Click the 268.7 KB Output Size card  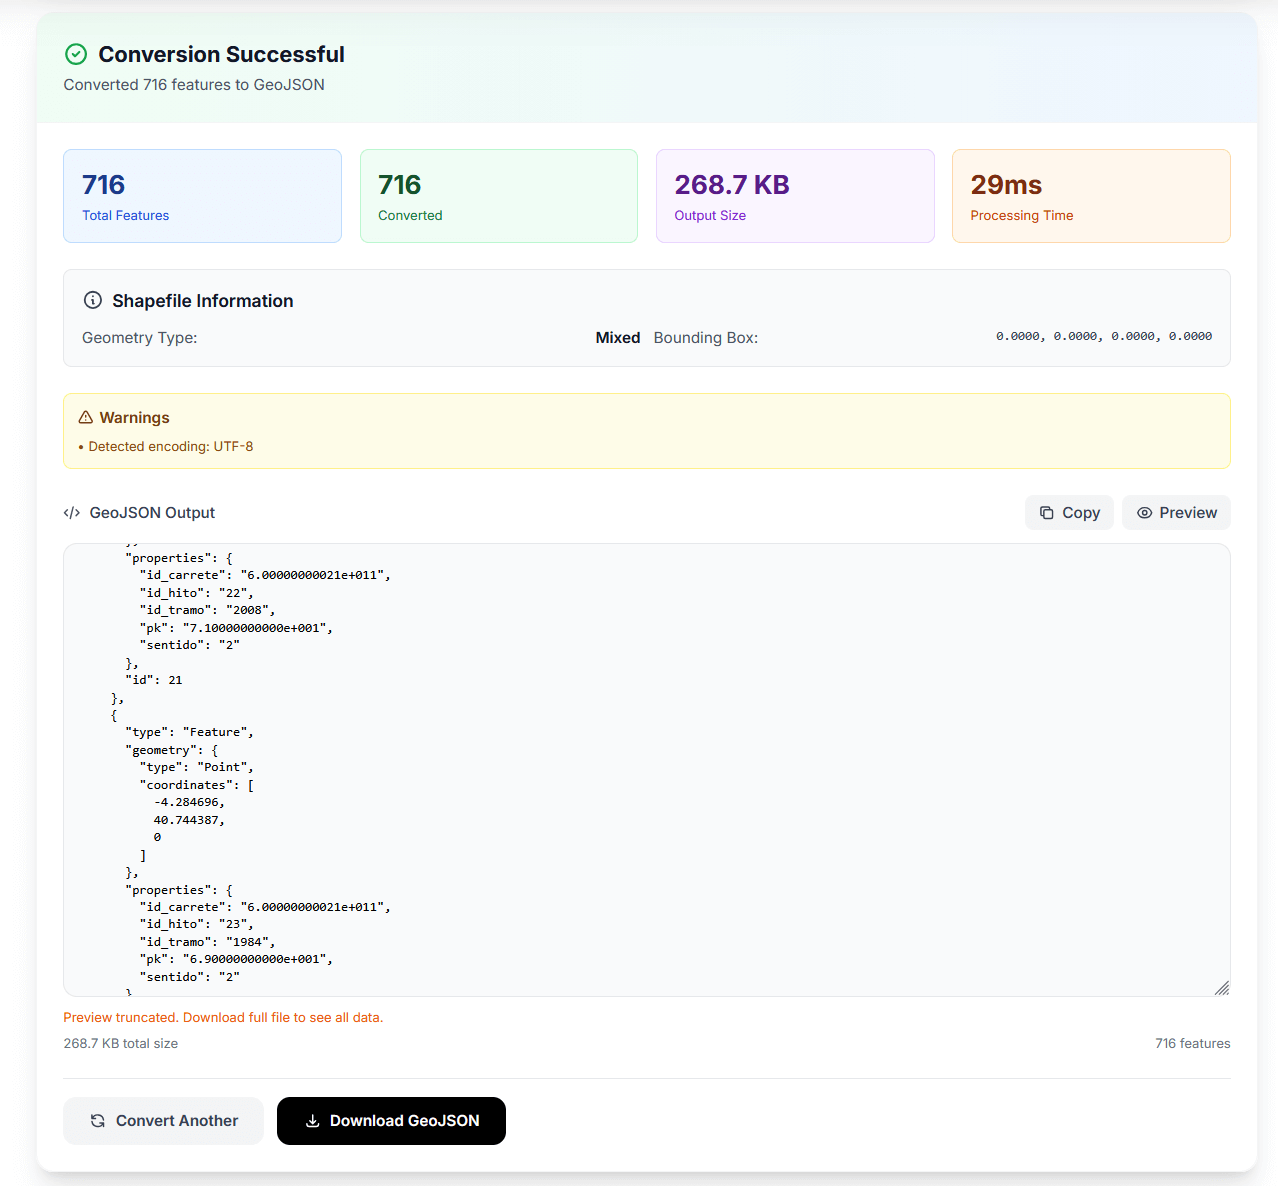[x=794, y=196]
